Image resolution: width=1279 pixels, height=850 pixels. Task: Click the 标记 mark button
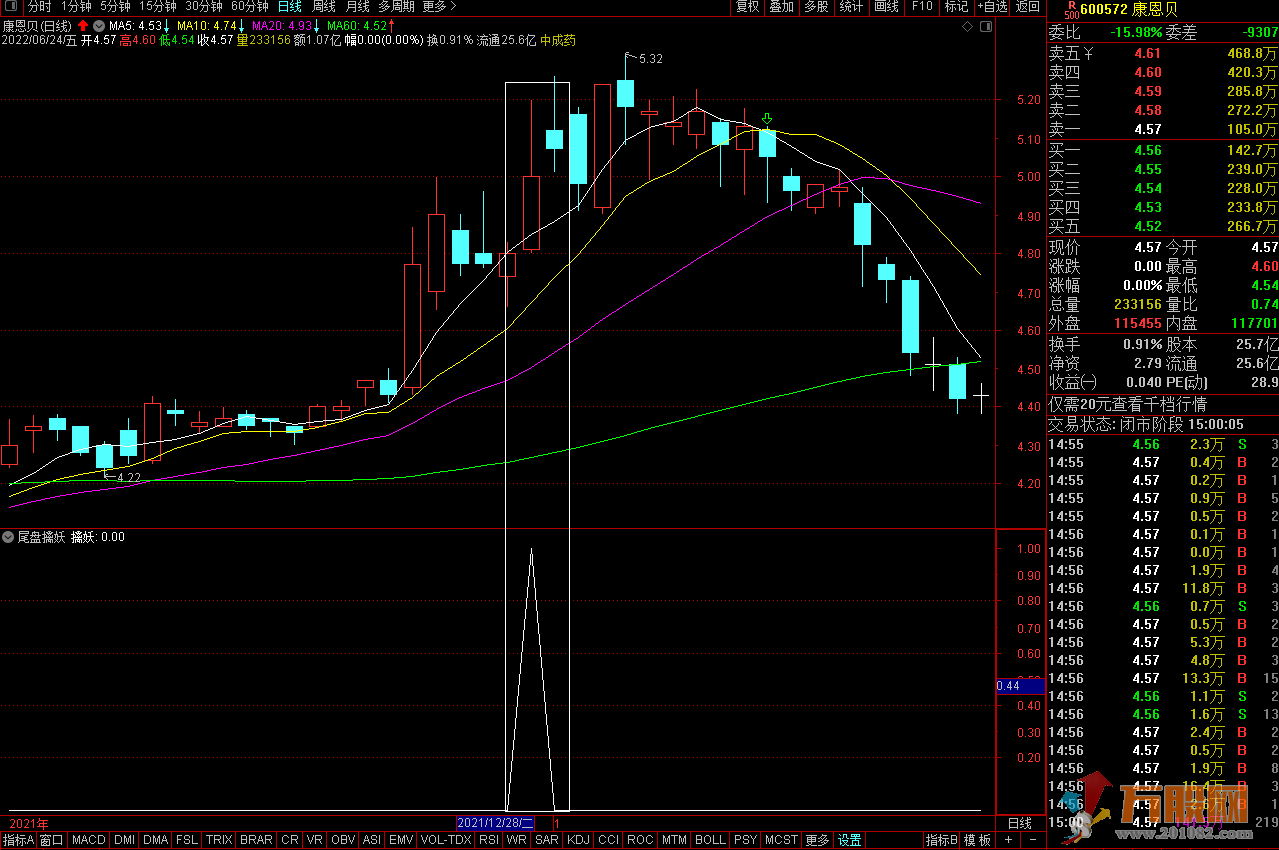pos(956,7)
